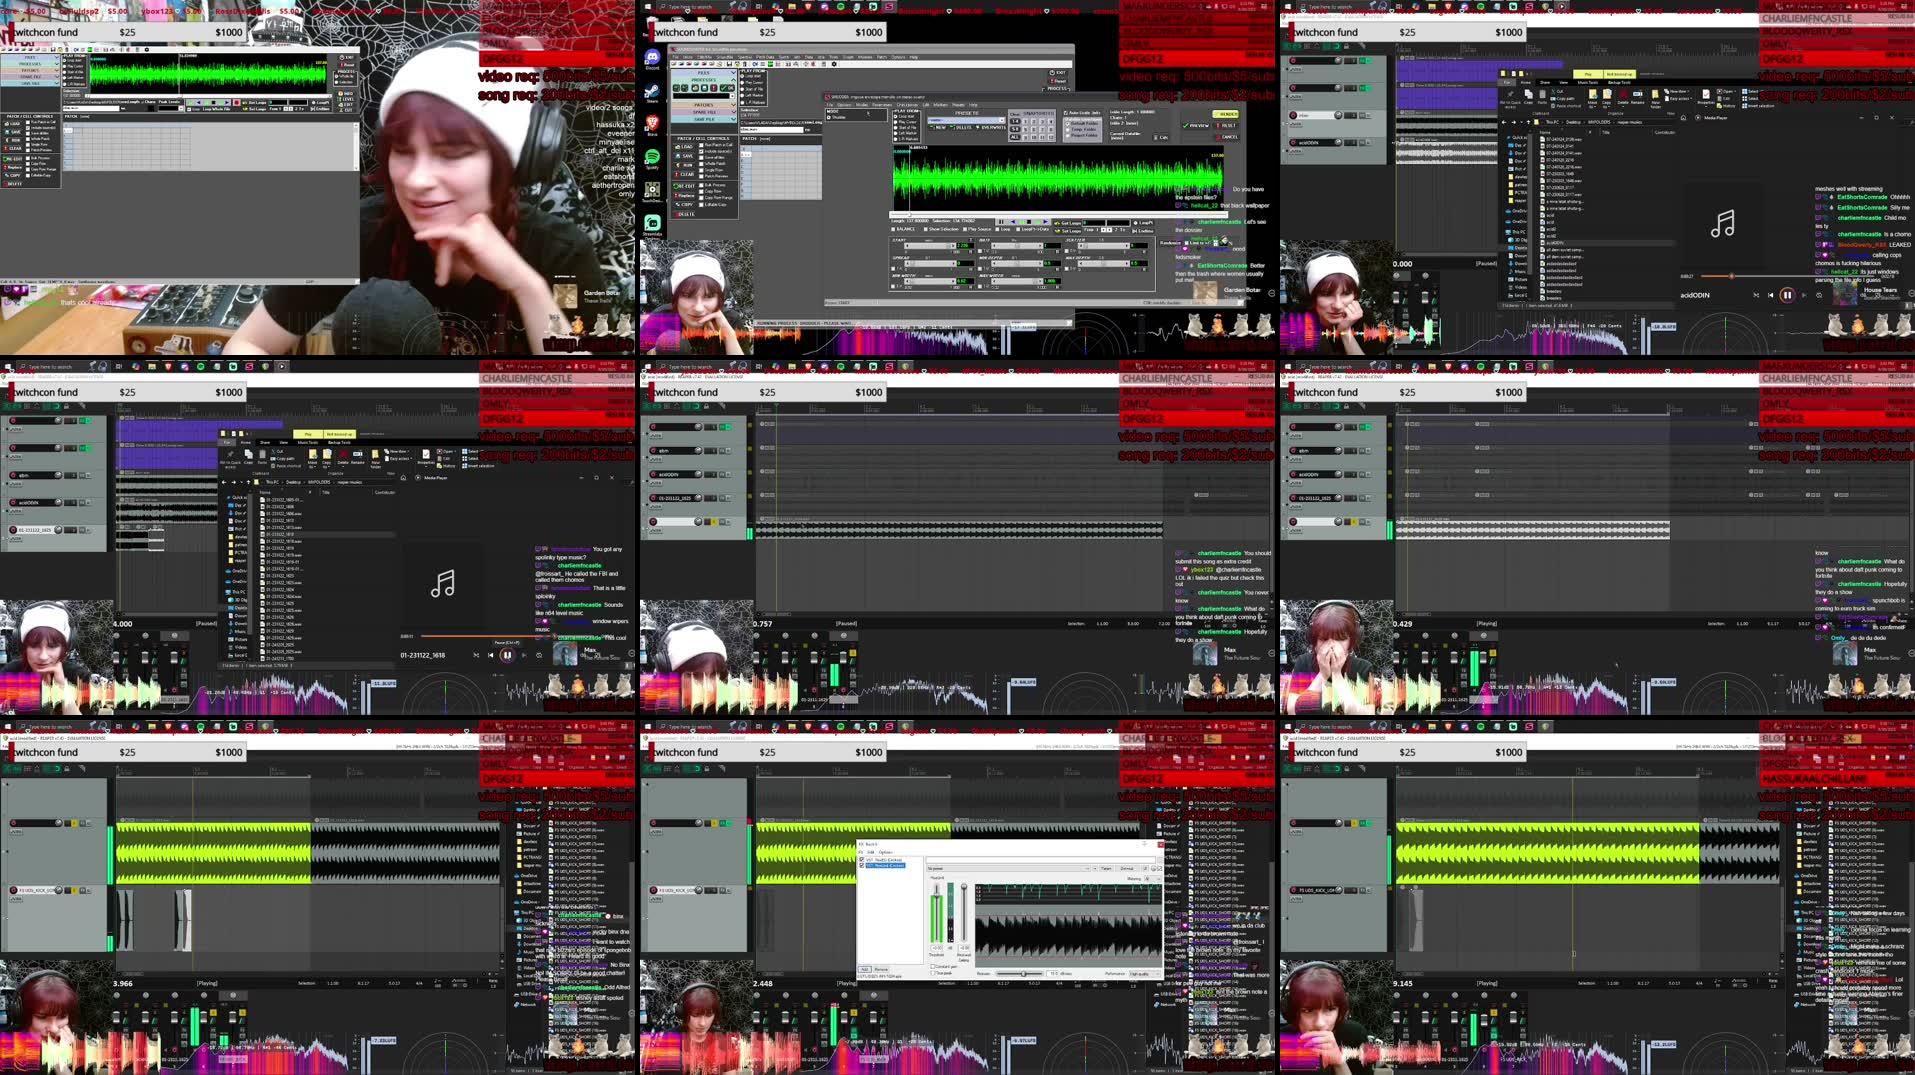
Task: Click previous-track icon beside the 01-231122_1618 title
Action: pyautogui.click(x=490, y=655)
